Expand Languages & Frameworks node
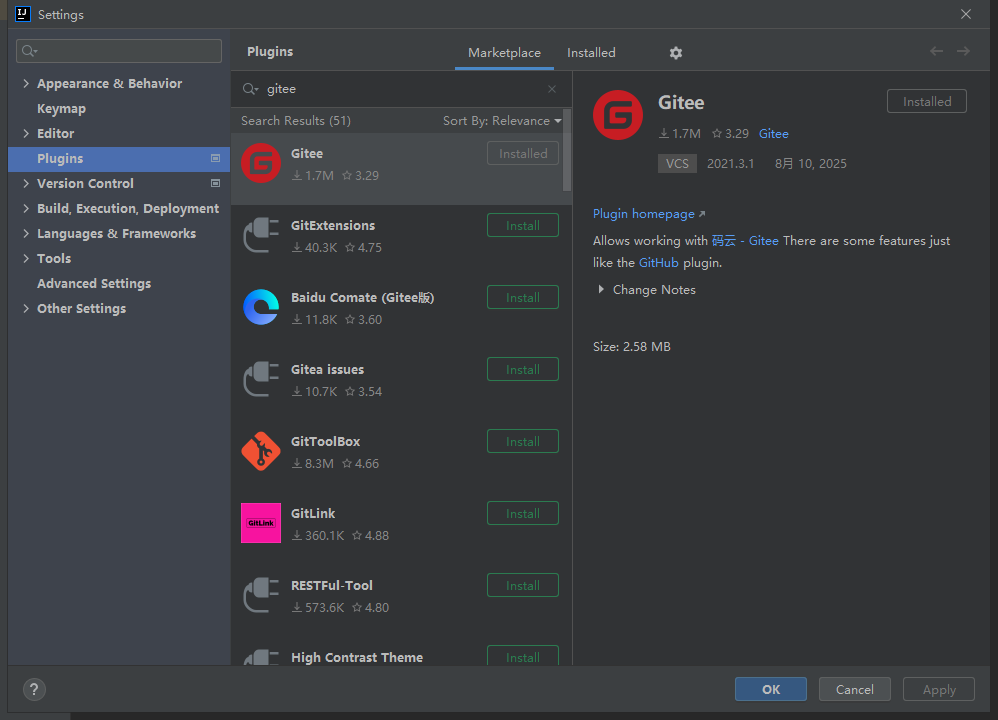 click(26, 234)
